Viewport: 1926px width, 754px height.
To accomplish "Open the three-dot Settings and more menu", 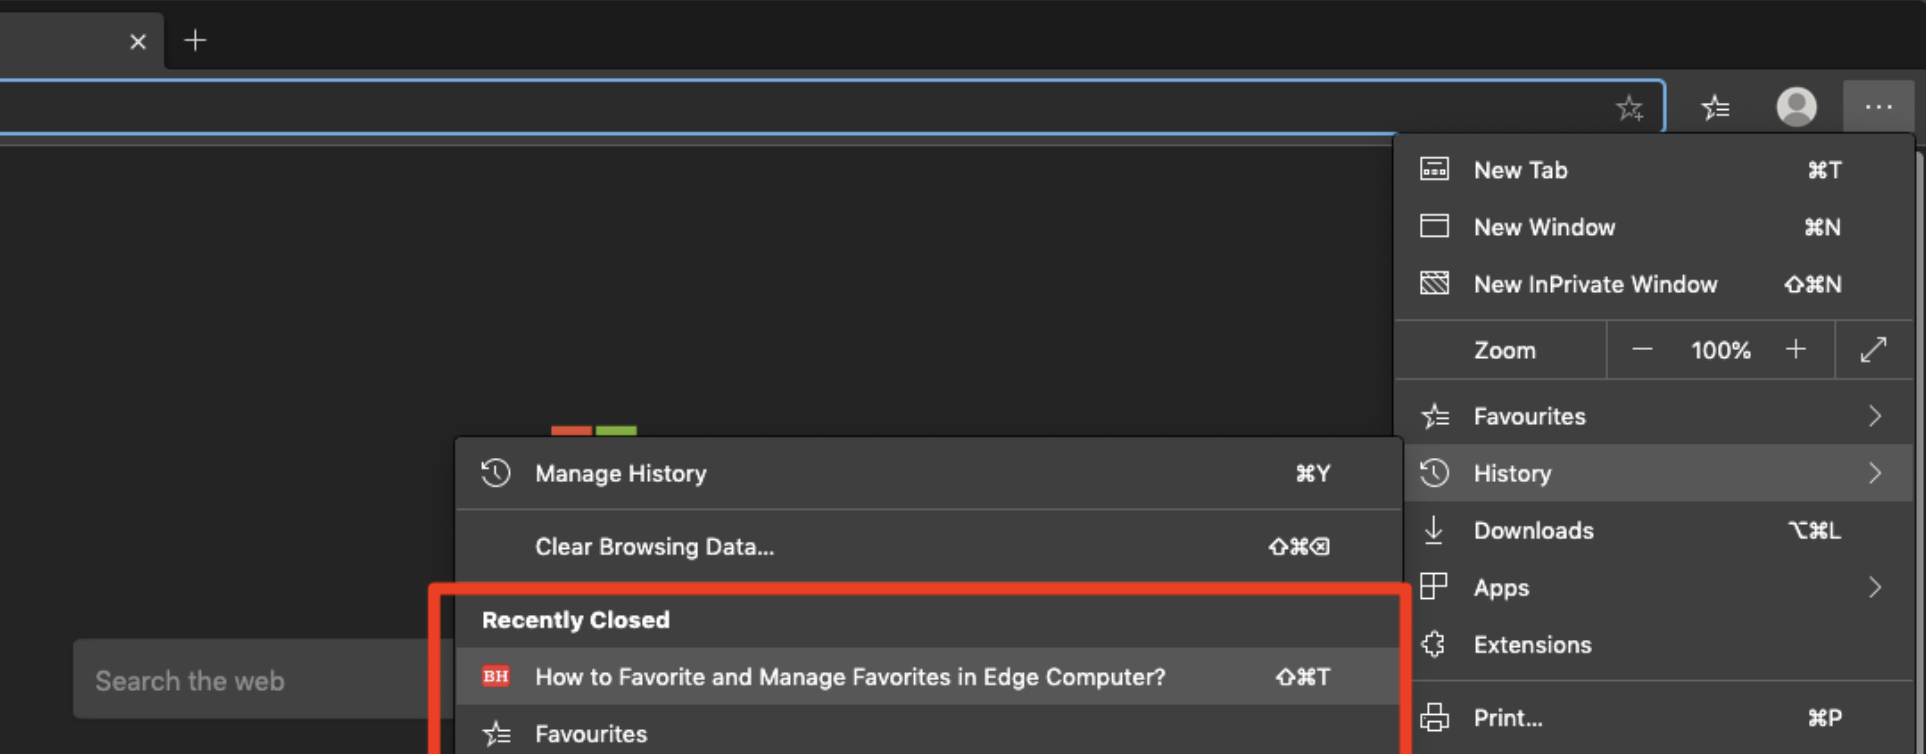I will pos(1878,107).
